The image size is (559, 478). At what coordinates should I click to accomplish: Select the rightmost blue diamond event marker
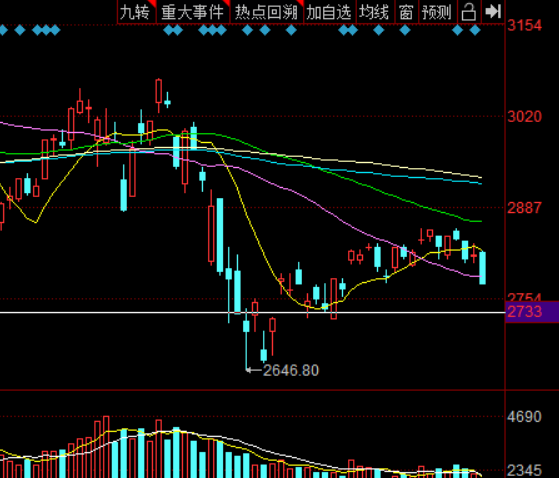tap(475, 30)
